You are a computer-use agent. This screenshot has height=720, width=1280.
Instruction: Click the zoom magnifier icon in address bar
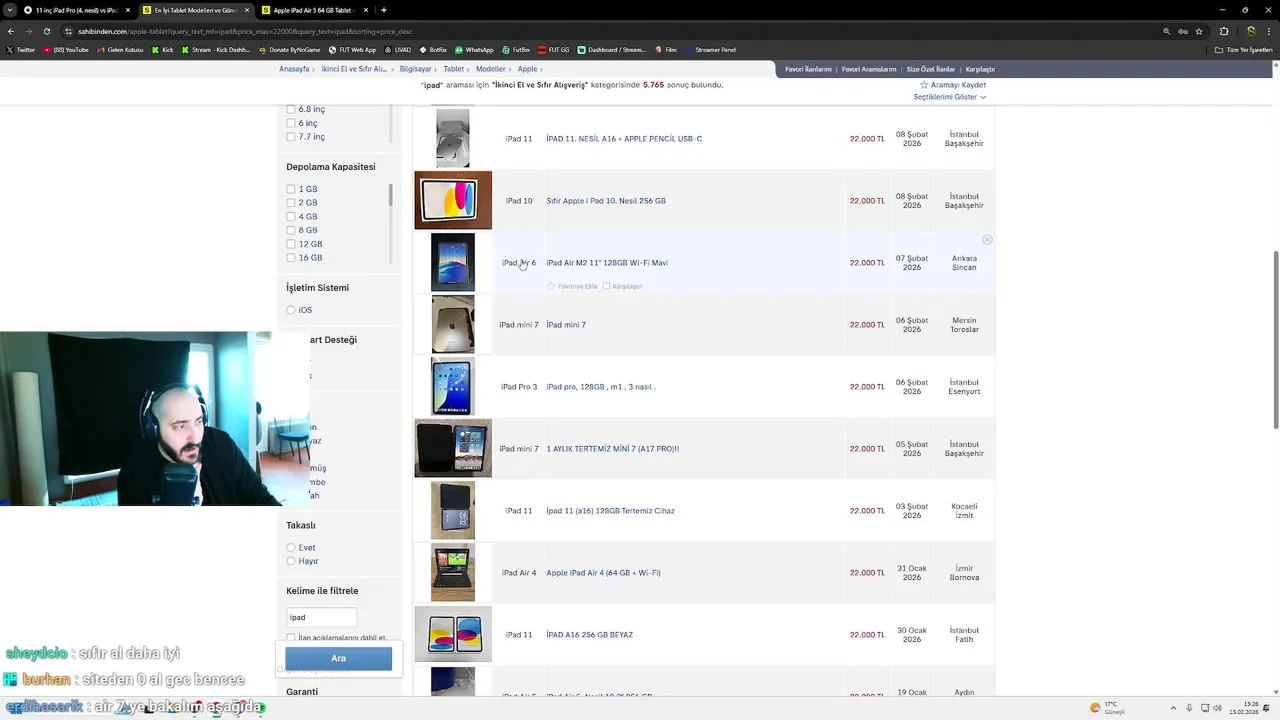pos(1166,31)
